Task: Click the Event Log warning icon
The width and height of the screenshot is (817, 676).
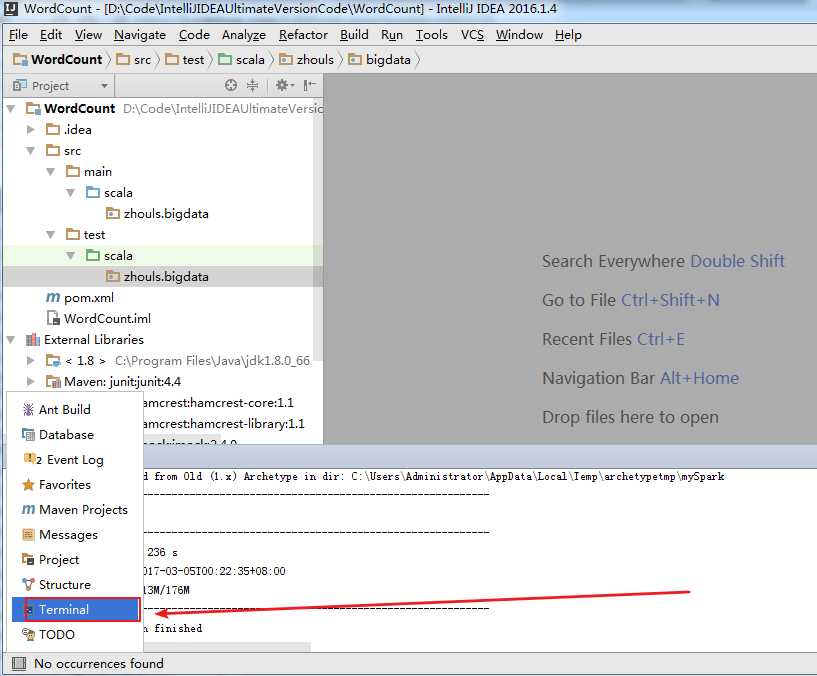Action: click(x=29, y=459)
